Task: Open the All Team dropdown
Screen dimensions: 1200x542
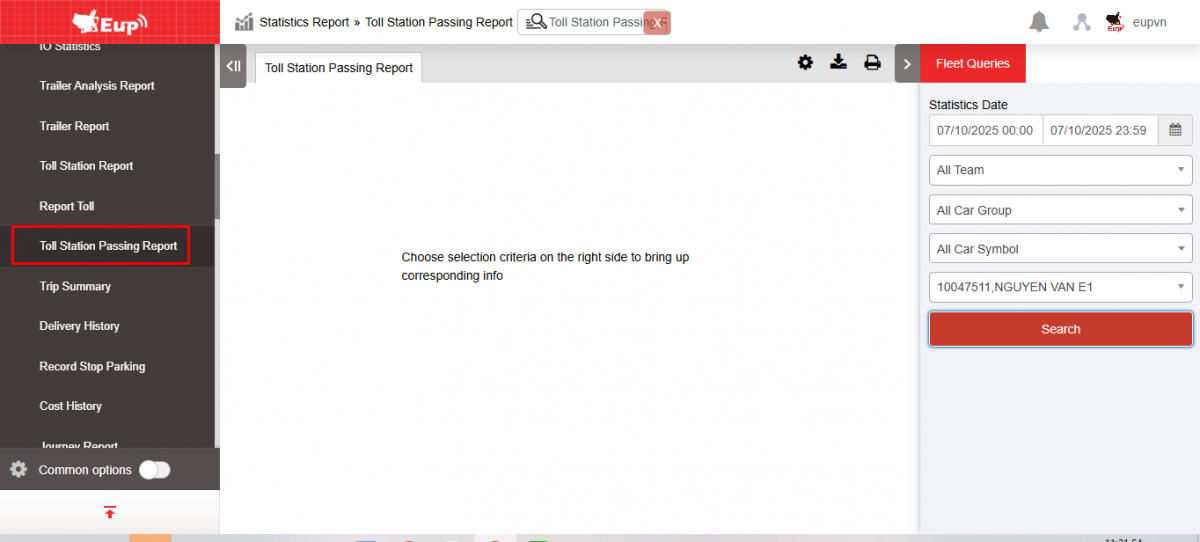Action: [1060, 170]
